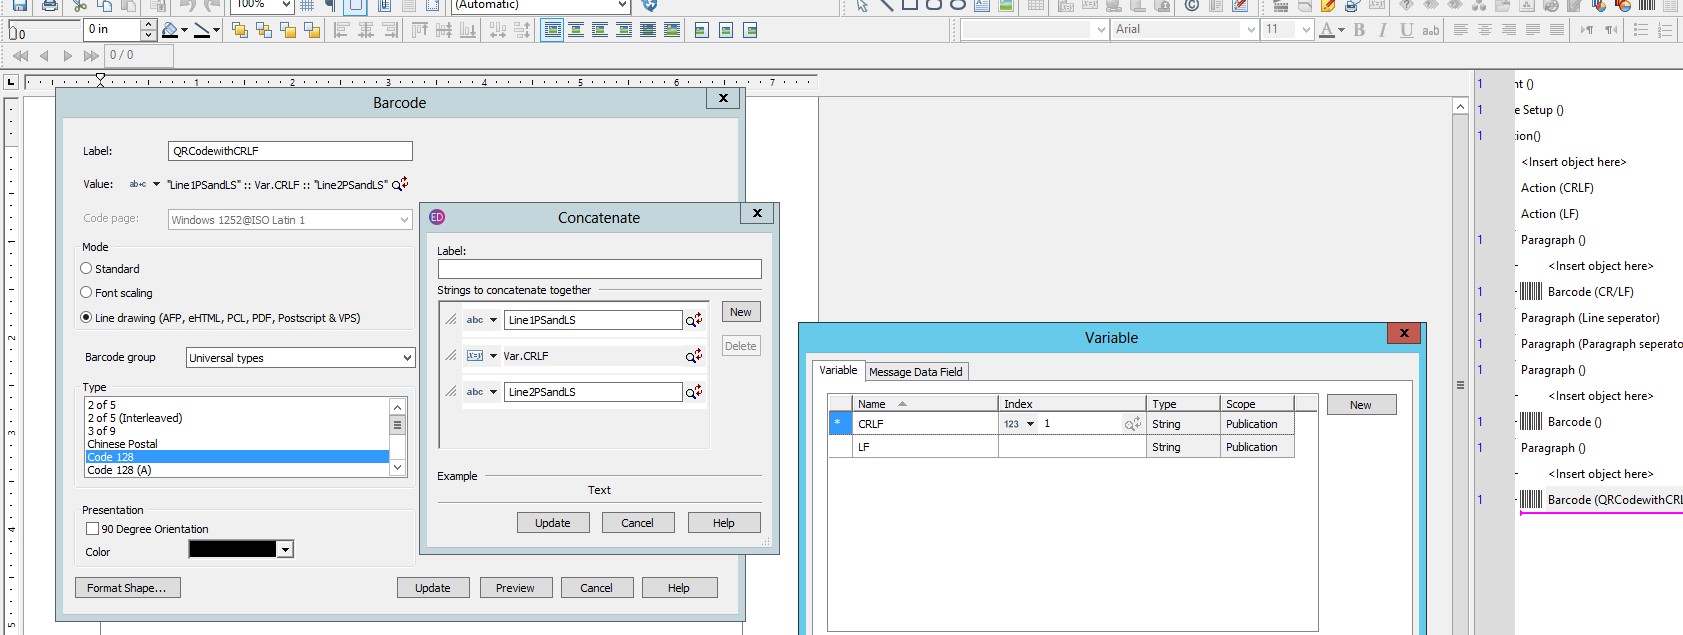Click the lookup icon next to Var.CRLF
This screenshot has width=1683, height=635.
pos(693,356)
